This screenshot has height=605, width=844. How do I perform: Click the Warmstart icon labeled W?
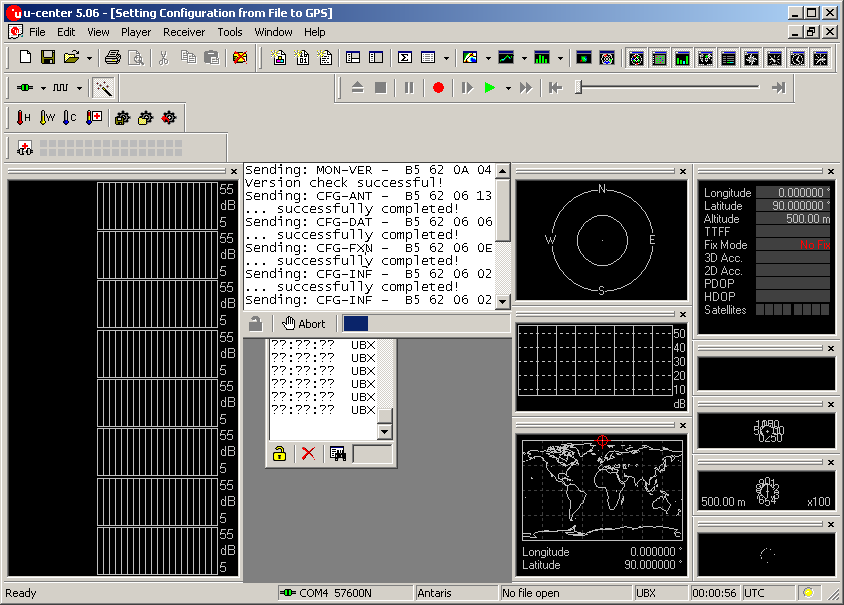click(x=46, y=118)
